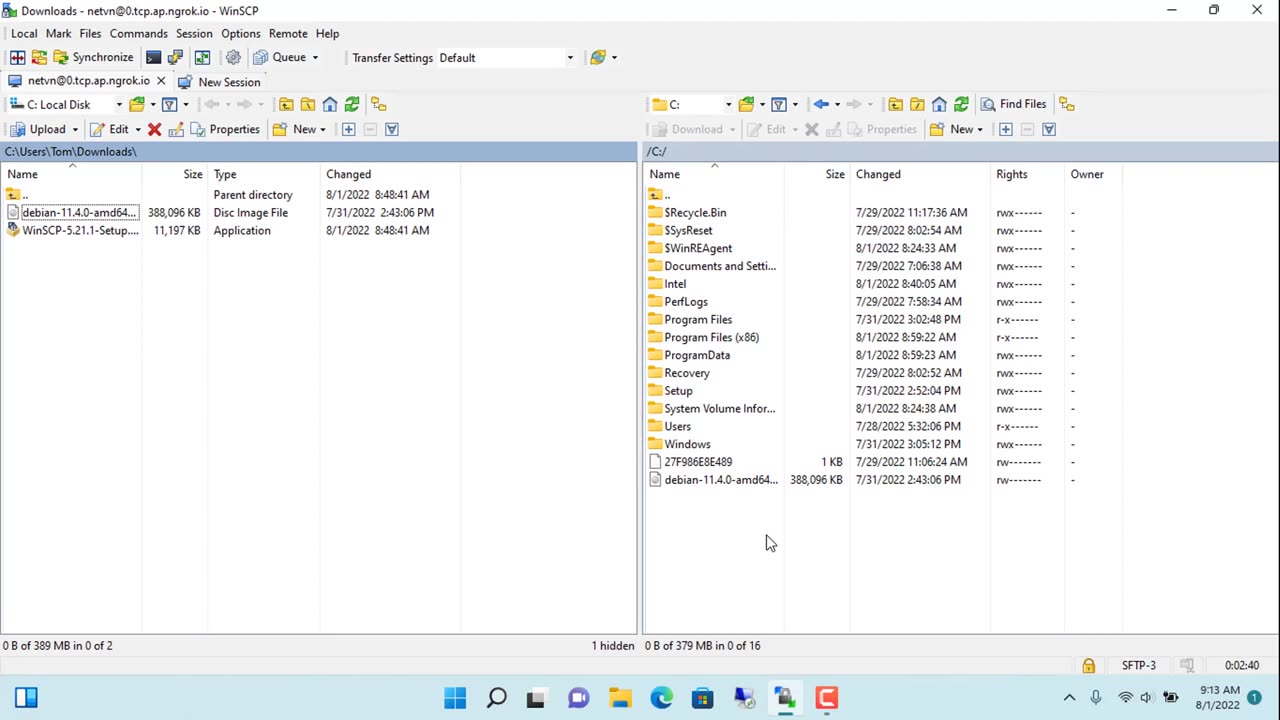Viewport: 1280px width, 720px height.
Task: Click the remote panel filter icon
Action: pyautogui.click(x=778, y=104)
